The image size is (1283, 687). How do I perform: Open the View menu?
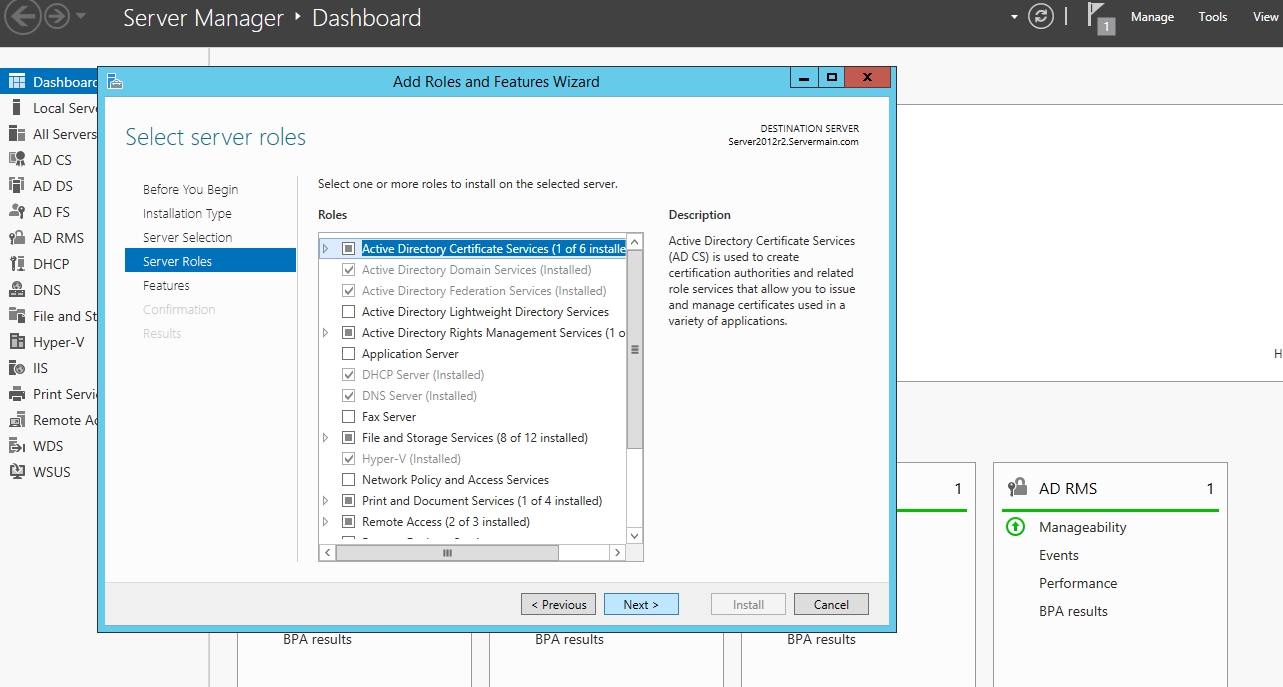pyautogui.click(x=1266, y=17)
